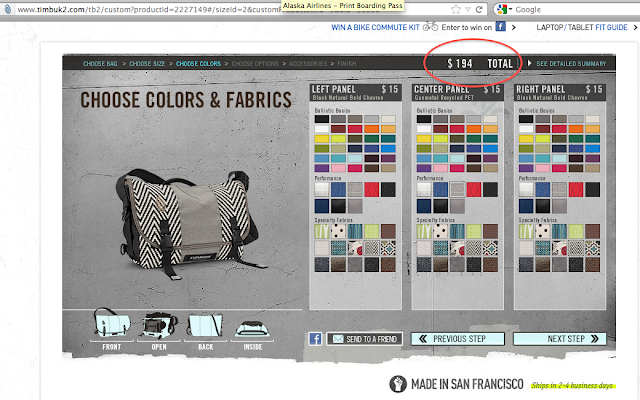Pick teal striped Specialty swatch in Center Panel
The width and height of the screenshot is (640, 400).
point(457,231)
